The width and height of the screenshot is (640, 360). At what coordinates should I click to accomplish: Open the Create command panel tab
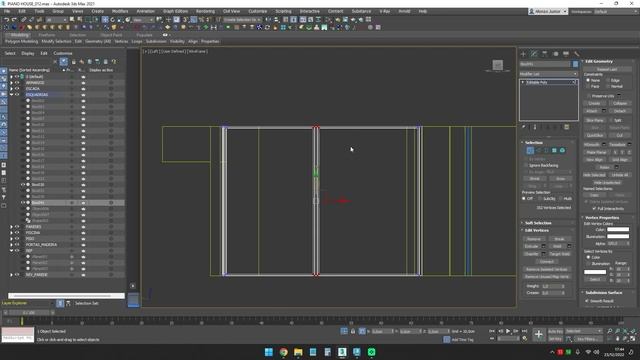point(523,54)
